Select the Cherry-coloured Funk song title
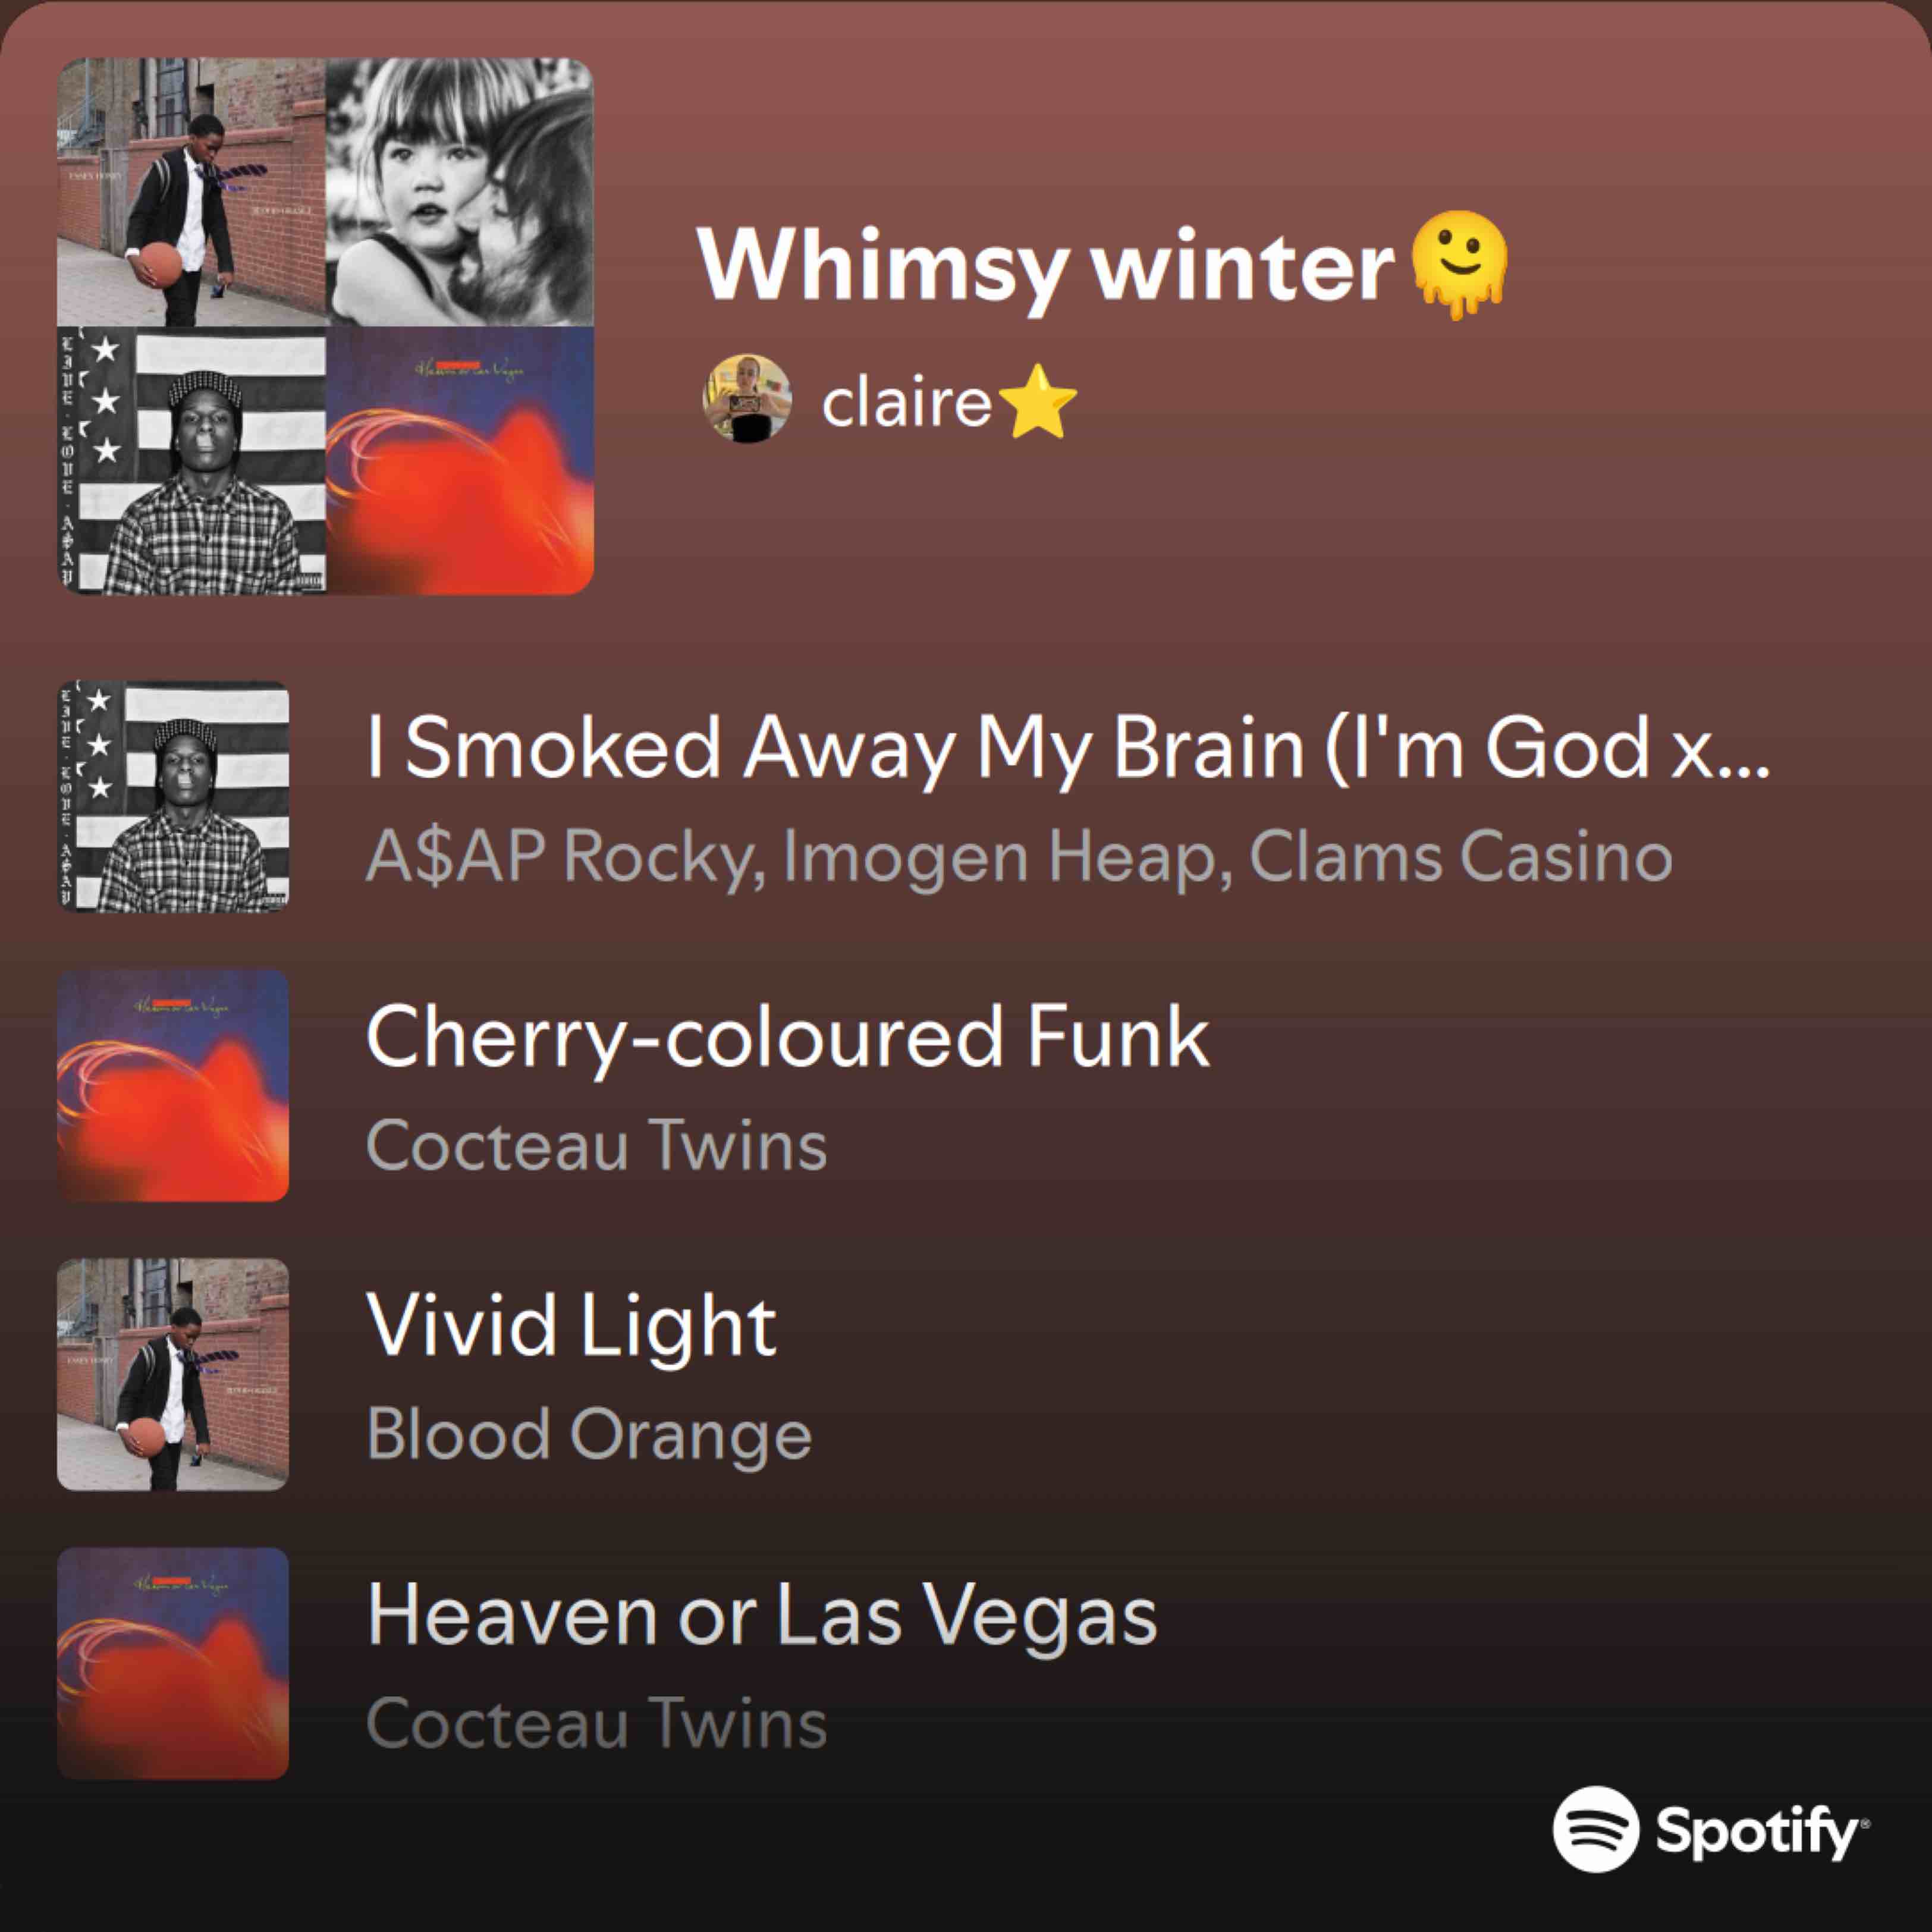 coord(788,1037)
